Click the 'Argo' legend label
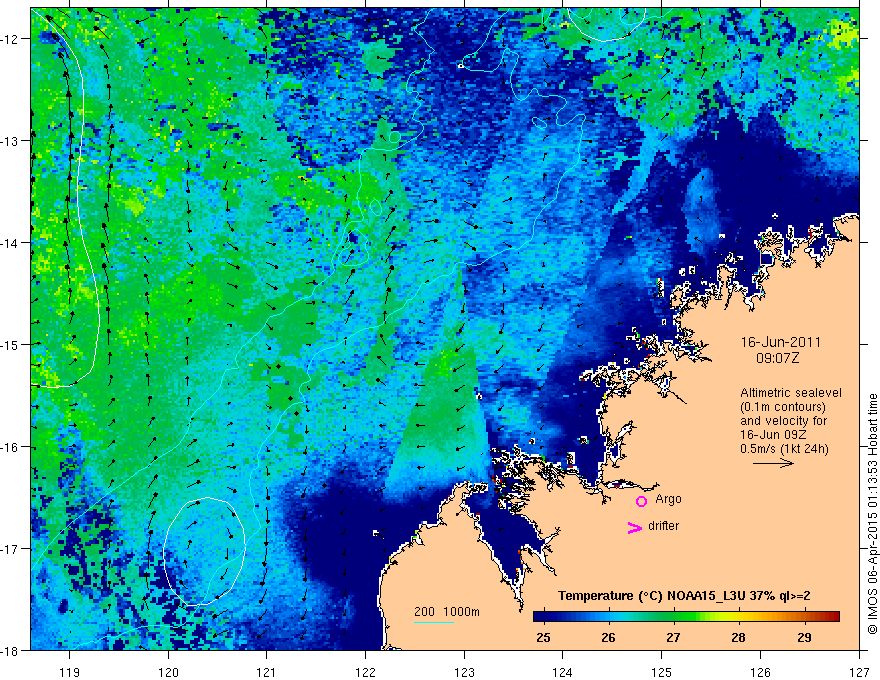The width and height of the screenshot is (880, 680). click(x=668, y=499)
